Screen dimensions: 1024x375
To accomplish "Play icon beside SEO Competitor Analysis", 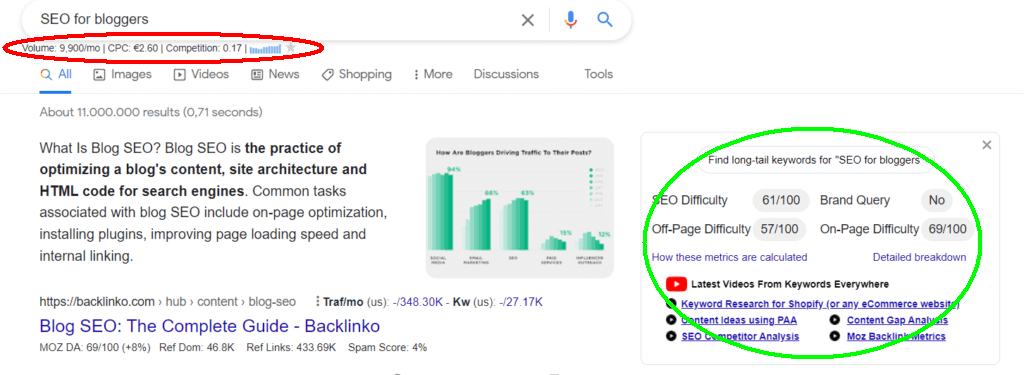I will [671, 336].
